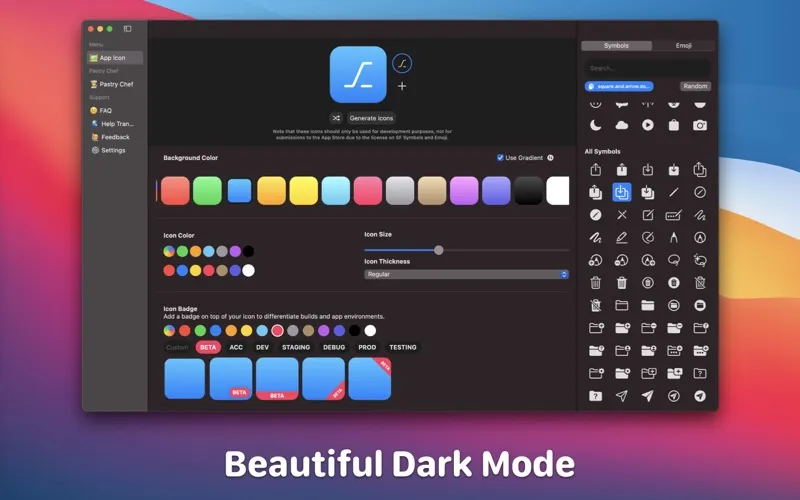Image resolution: width=800 pixels, height=500 pixels.
Task: Select the filled paper plane circle symbol
Action: tap(700, 396)
